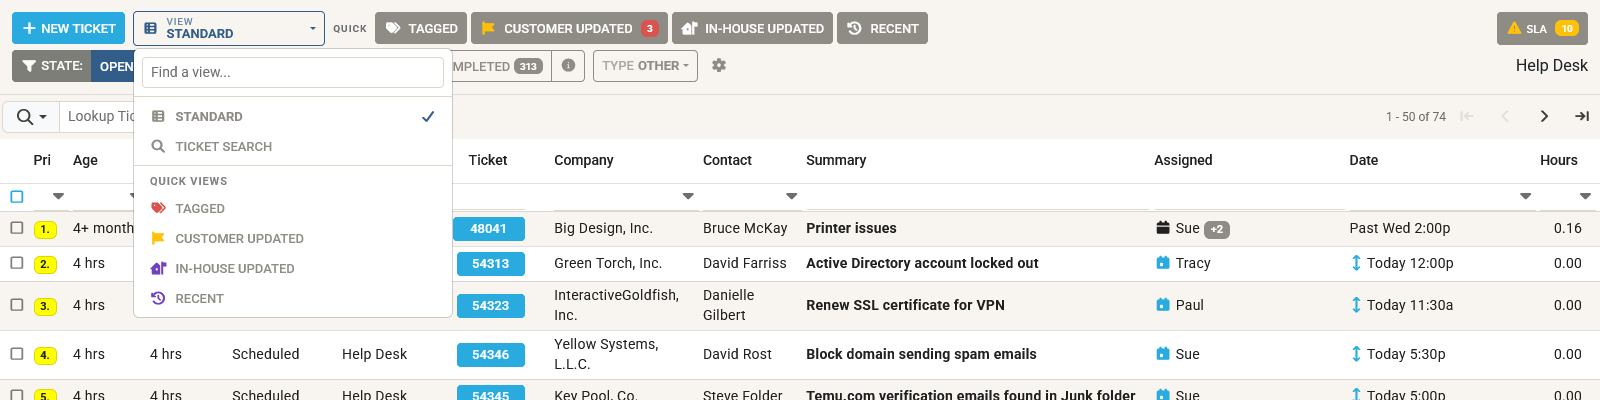This screenshot has width=1600, height=400.
Task: Click calendar icon beside Sue in Printer issues row
Action: pyautogui.click(x=1163, y=228)
